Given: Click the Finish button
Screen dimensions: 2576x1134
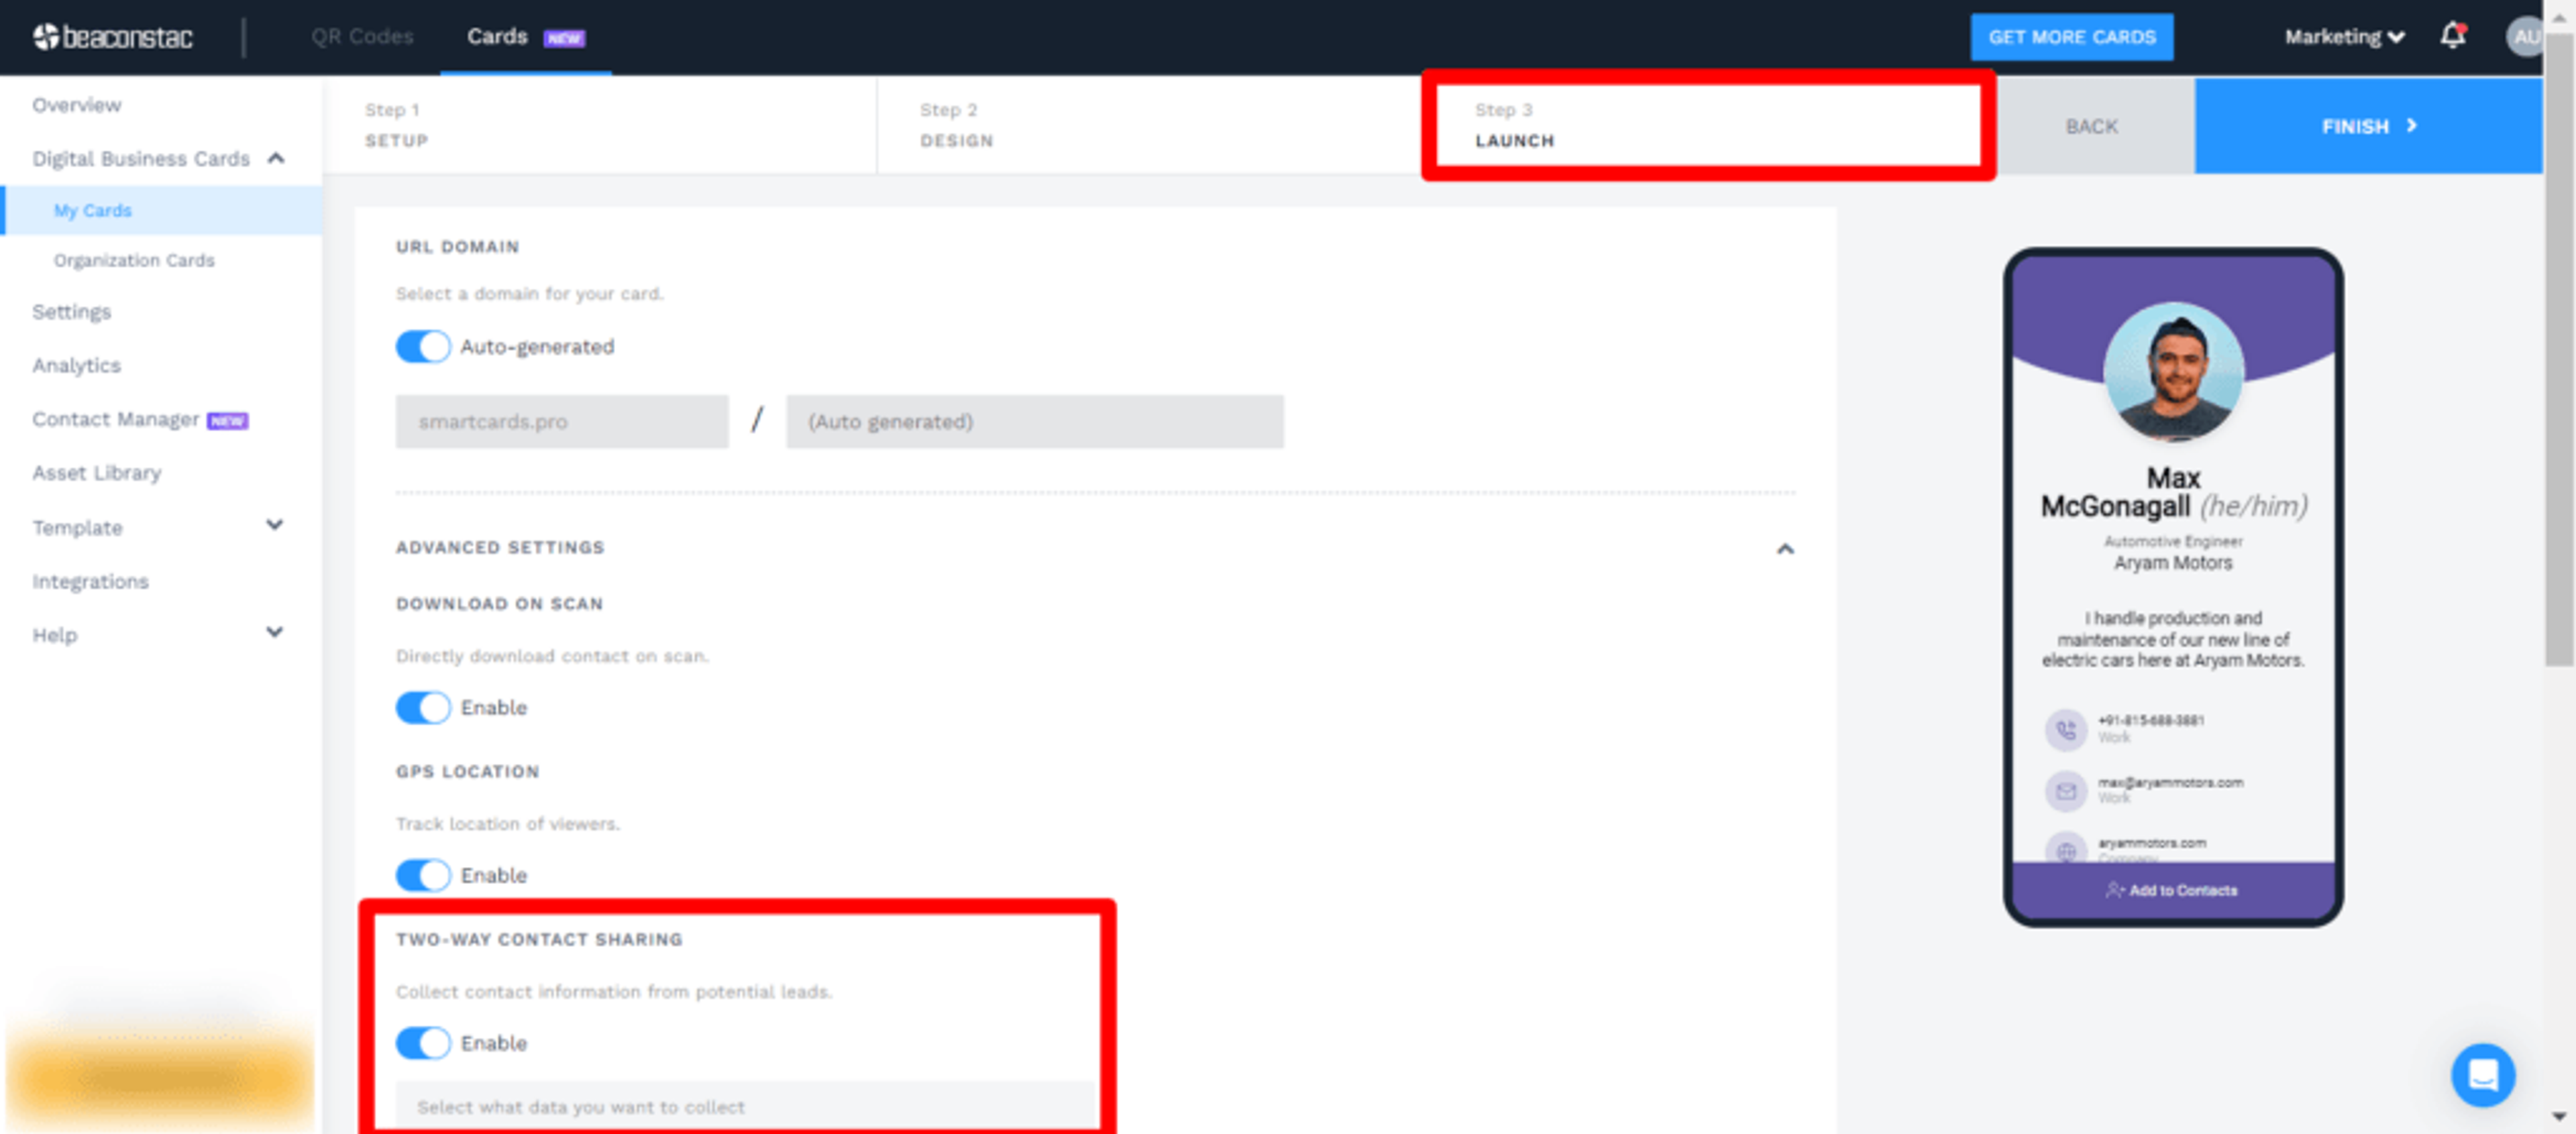Looking at the screenshot, I should point(2367,126).
